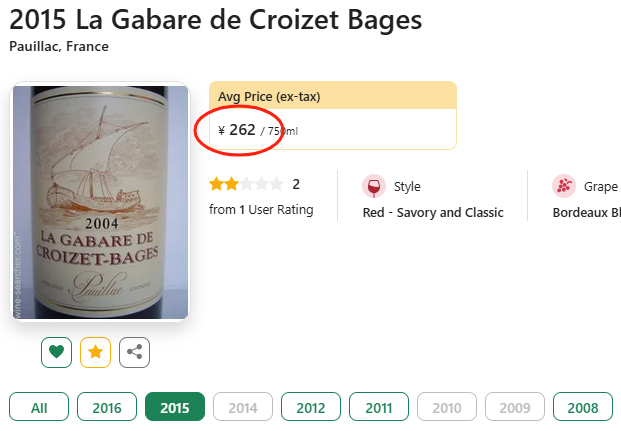Choose the 2009 vintage tab

tap(515, 408)
